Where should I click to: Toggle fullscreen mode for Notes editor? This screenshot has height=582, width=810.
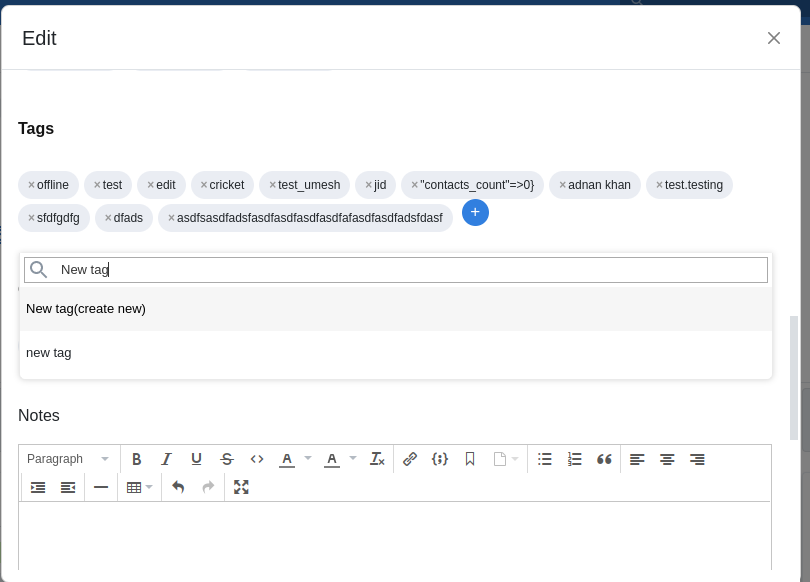tap(241, 487)
